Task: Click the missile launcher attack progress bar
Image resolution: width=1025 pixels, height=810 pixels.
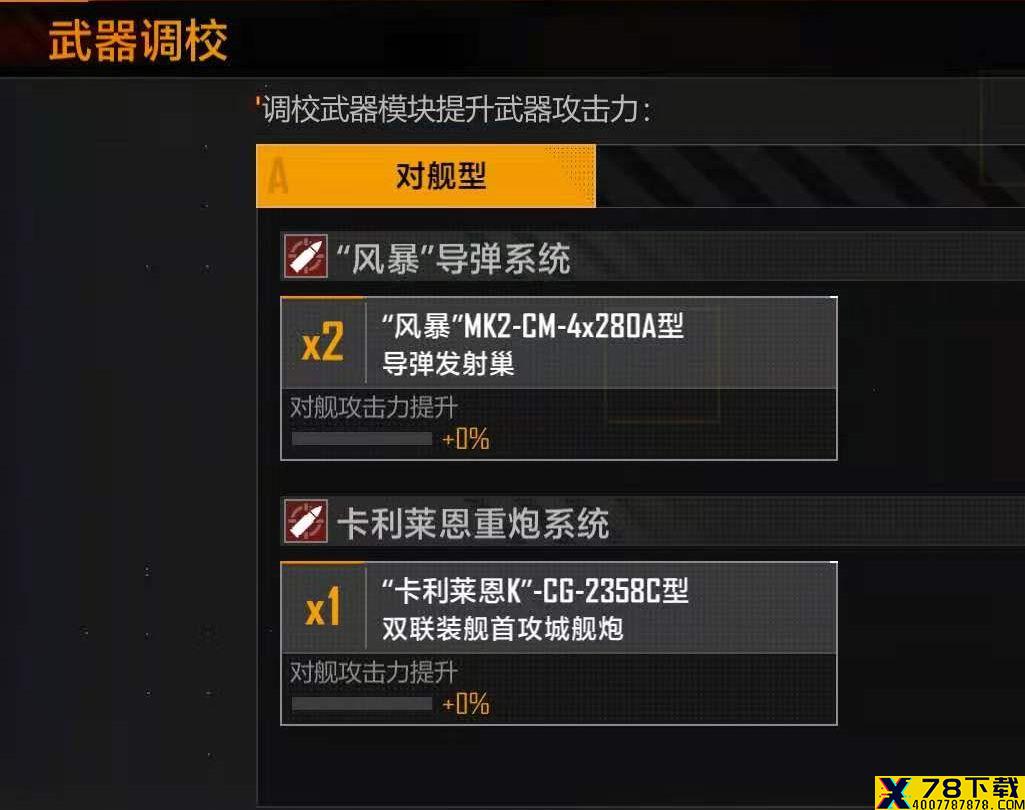Action: (x=361, y=438)
